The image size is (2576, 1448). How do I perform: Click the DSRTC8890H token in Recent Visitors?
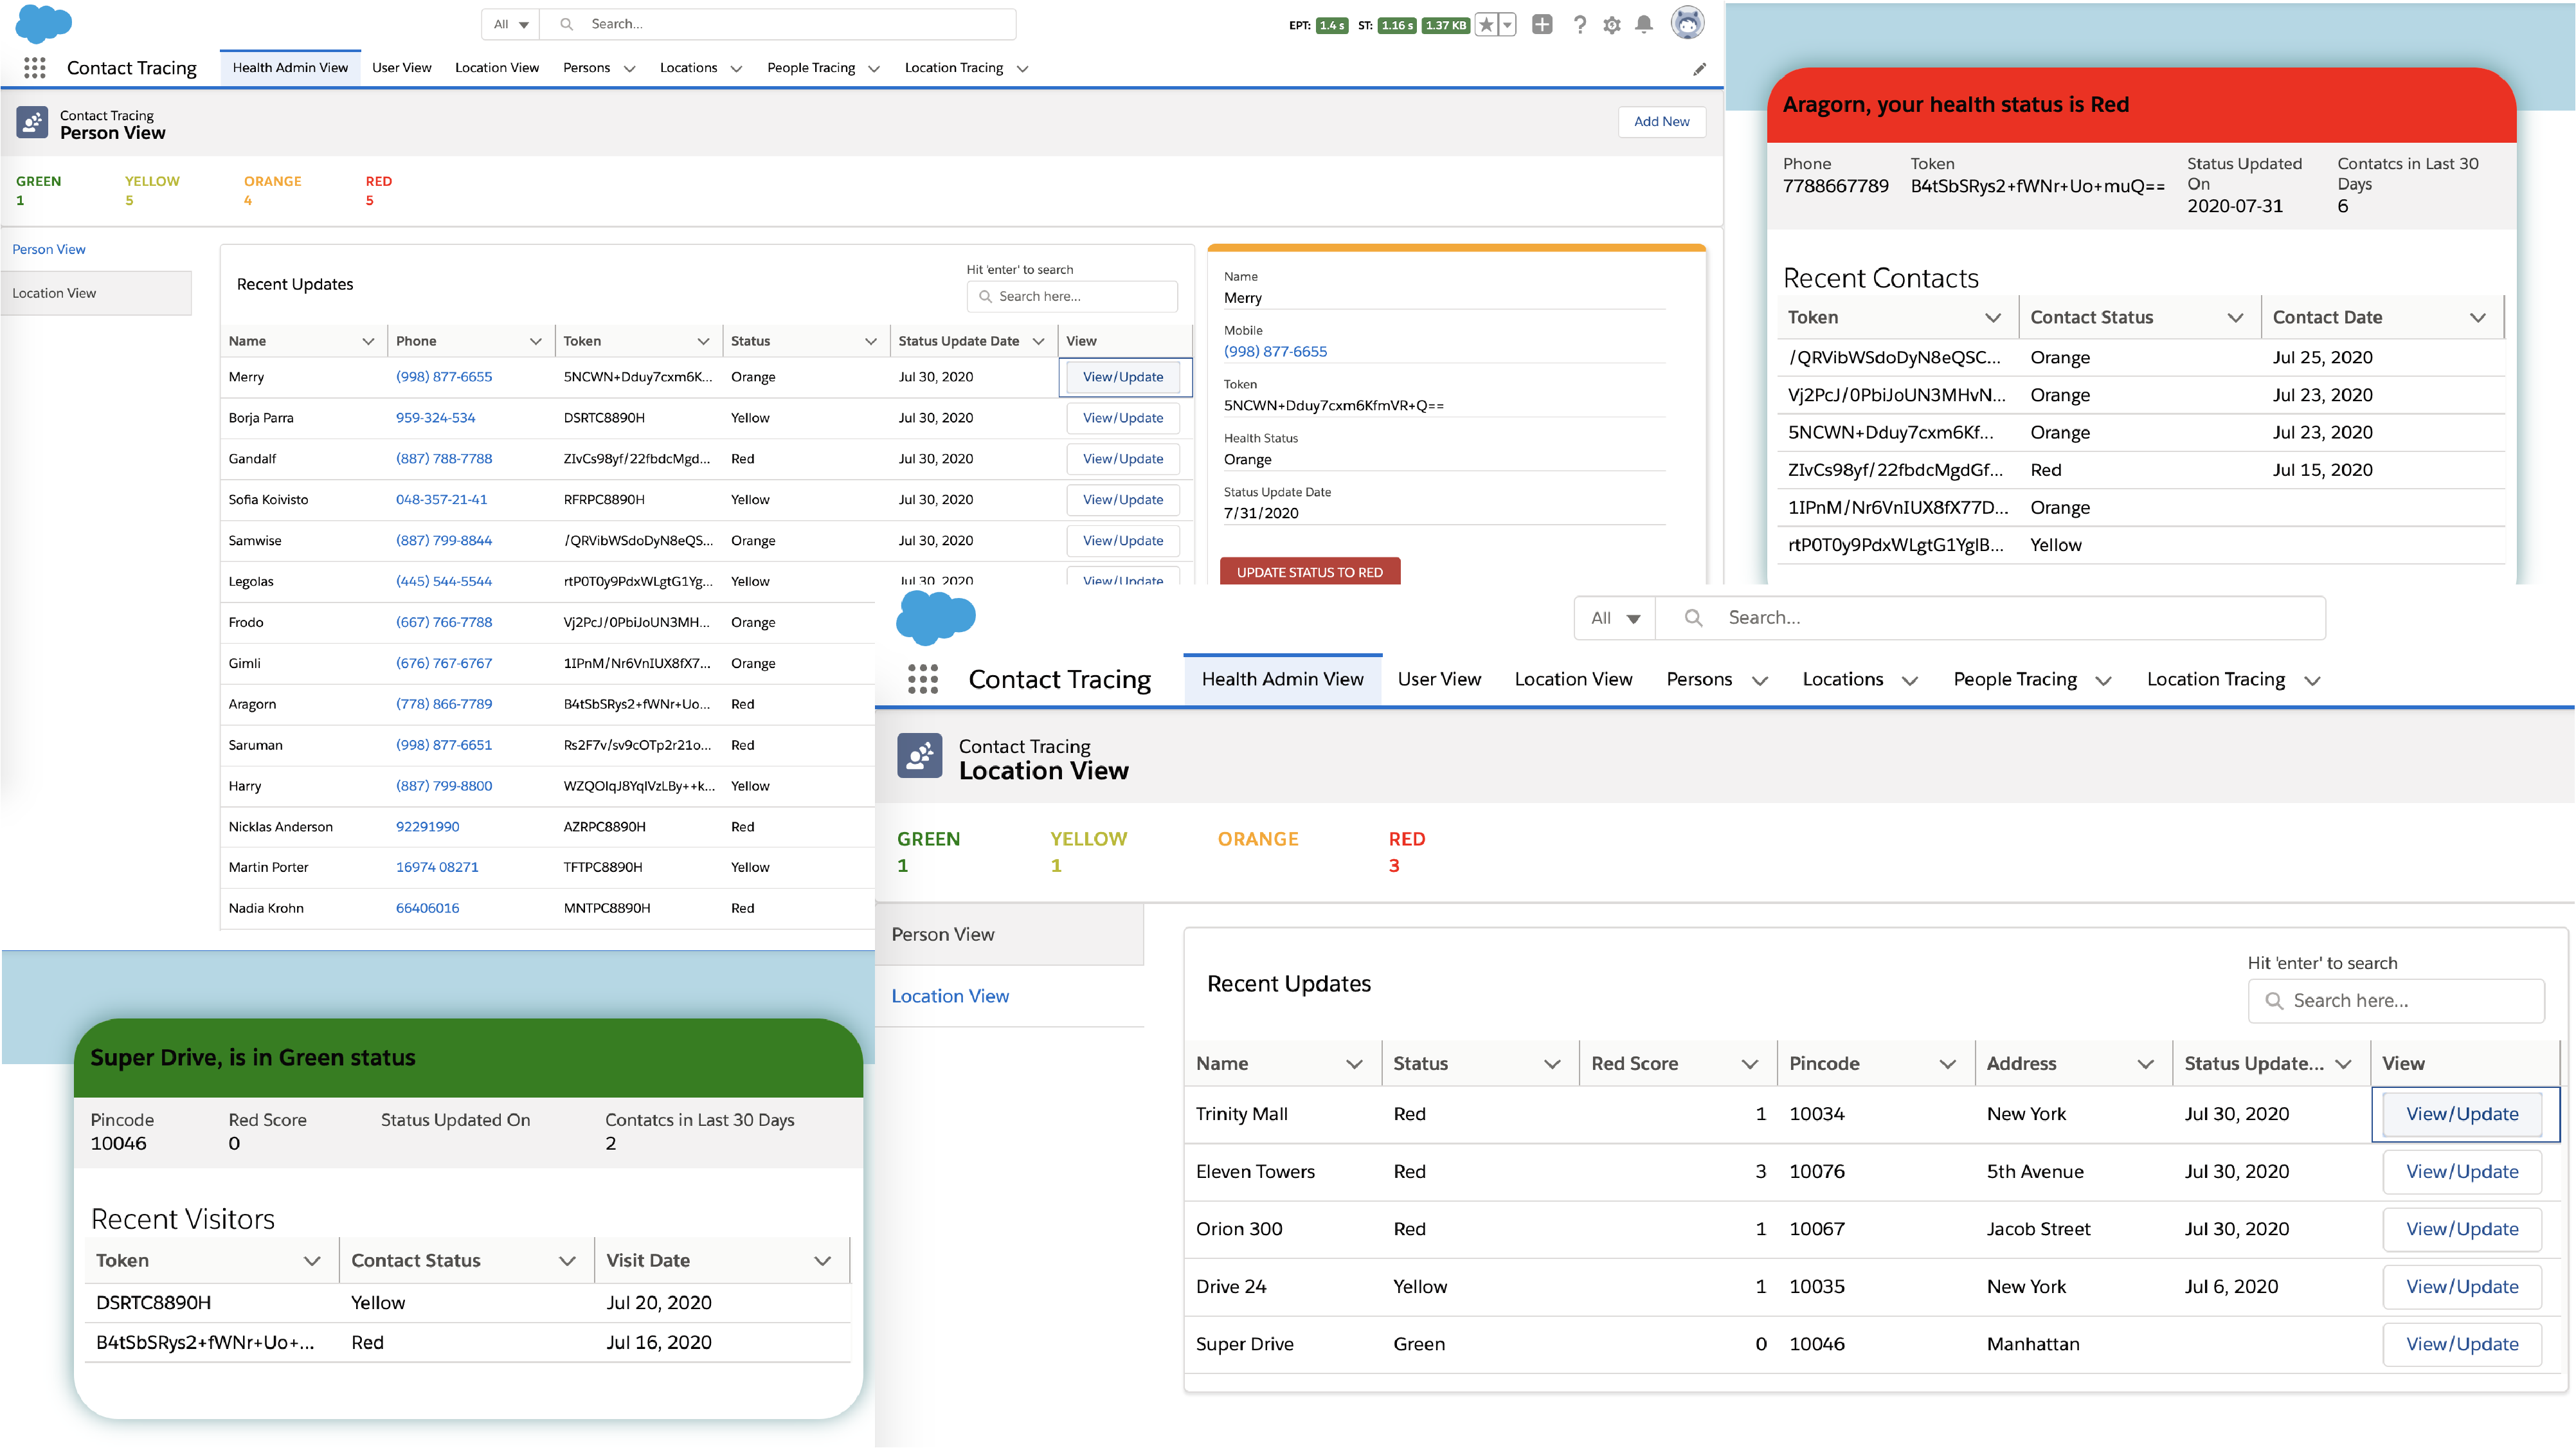point(154,1303)
